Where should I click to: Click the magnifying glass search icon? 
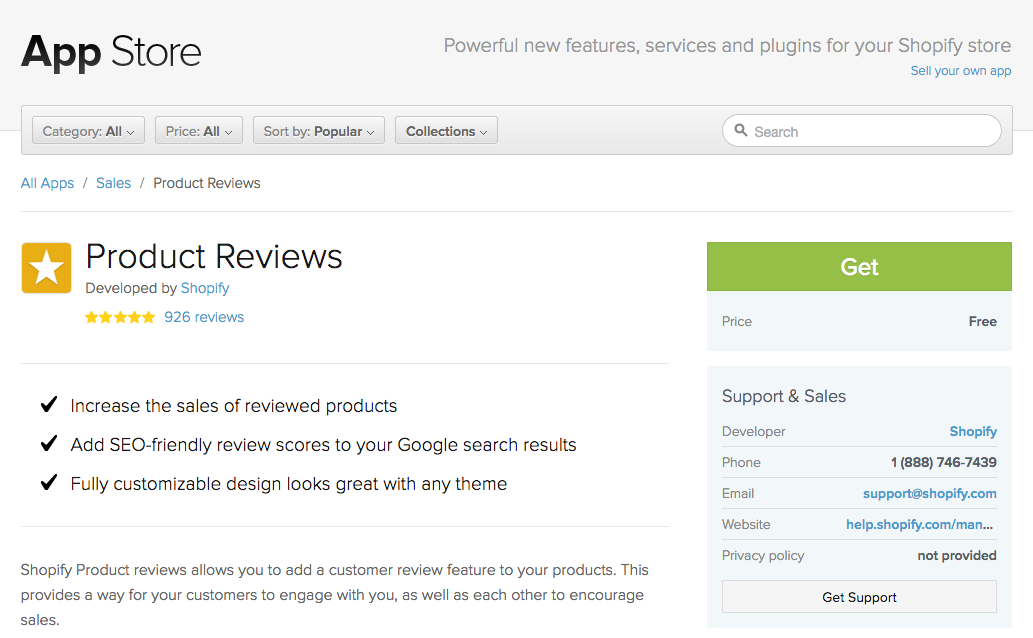(x=741, y=131)
